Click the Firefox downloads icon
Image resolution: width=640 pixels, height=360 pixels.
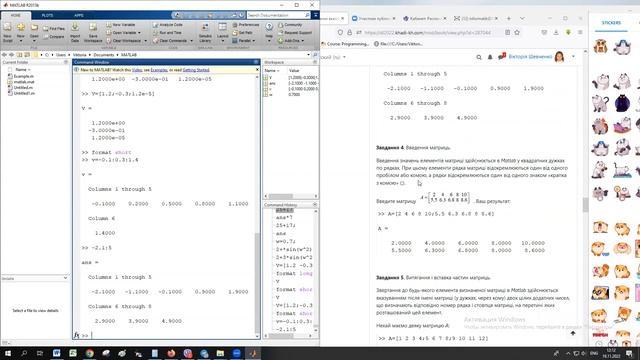[x=556, y=32]
